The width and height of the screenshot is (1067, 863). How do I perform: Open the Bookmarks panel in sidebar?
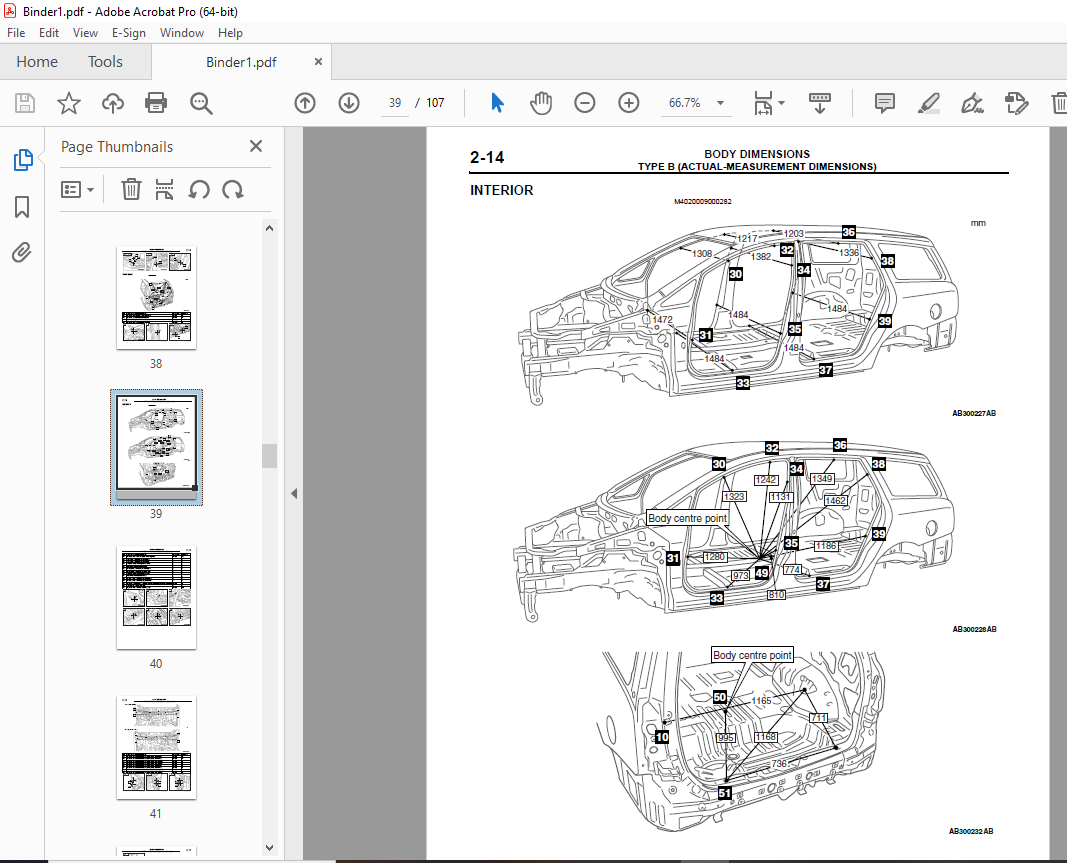22,207
